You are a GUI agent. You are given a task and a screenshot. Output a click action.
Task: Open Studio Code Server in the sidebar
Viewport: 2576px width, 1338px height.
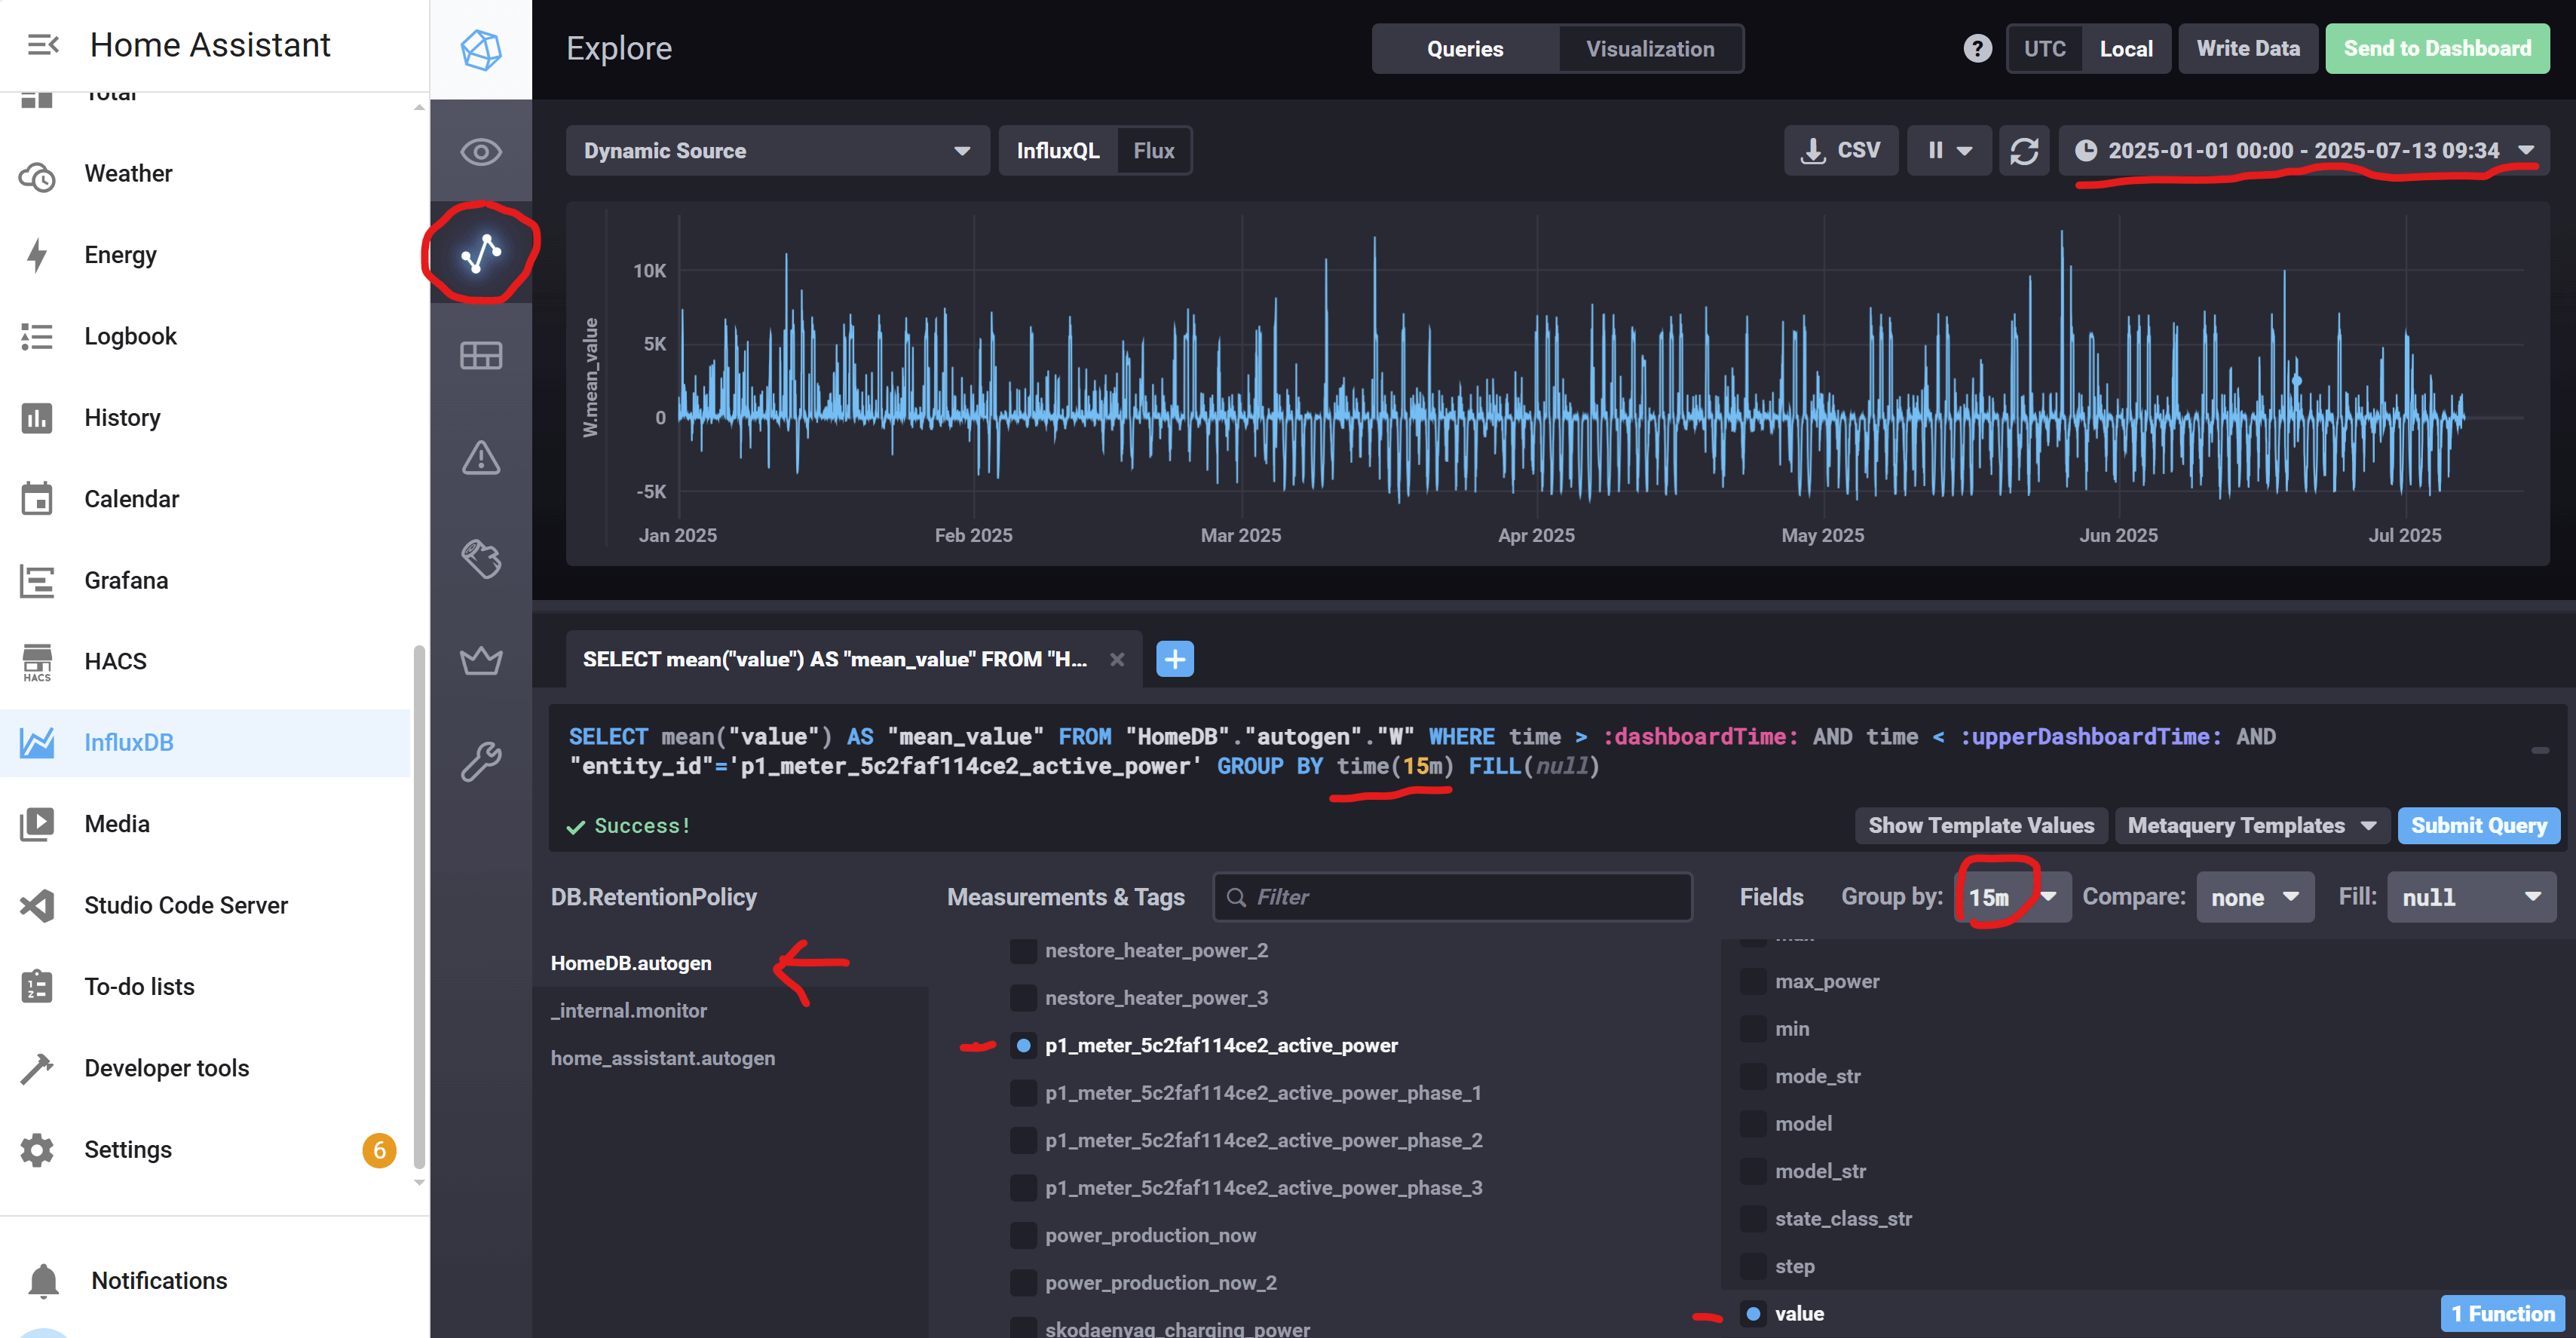tap(205, 905)
